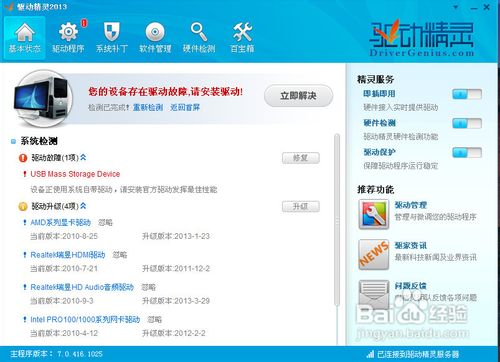500x362 pixels.
Task: Click 升级版本:2011-12-2 text
Action: click(x=176, y=269)
